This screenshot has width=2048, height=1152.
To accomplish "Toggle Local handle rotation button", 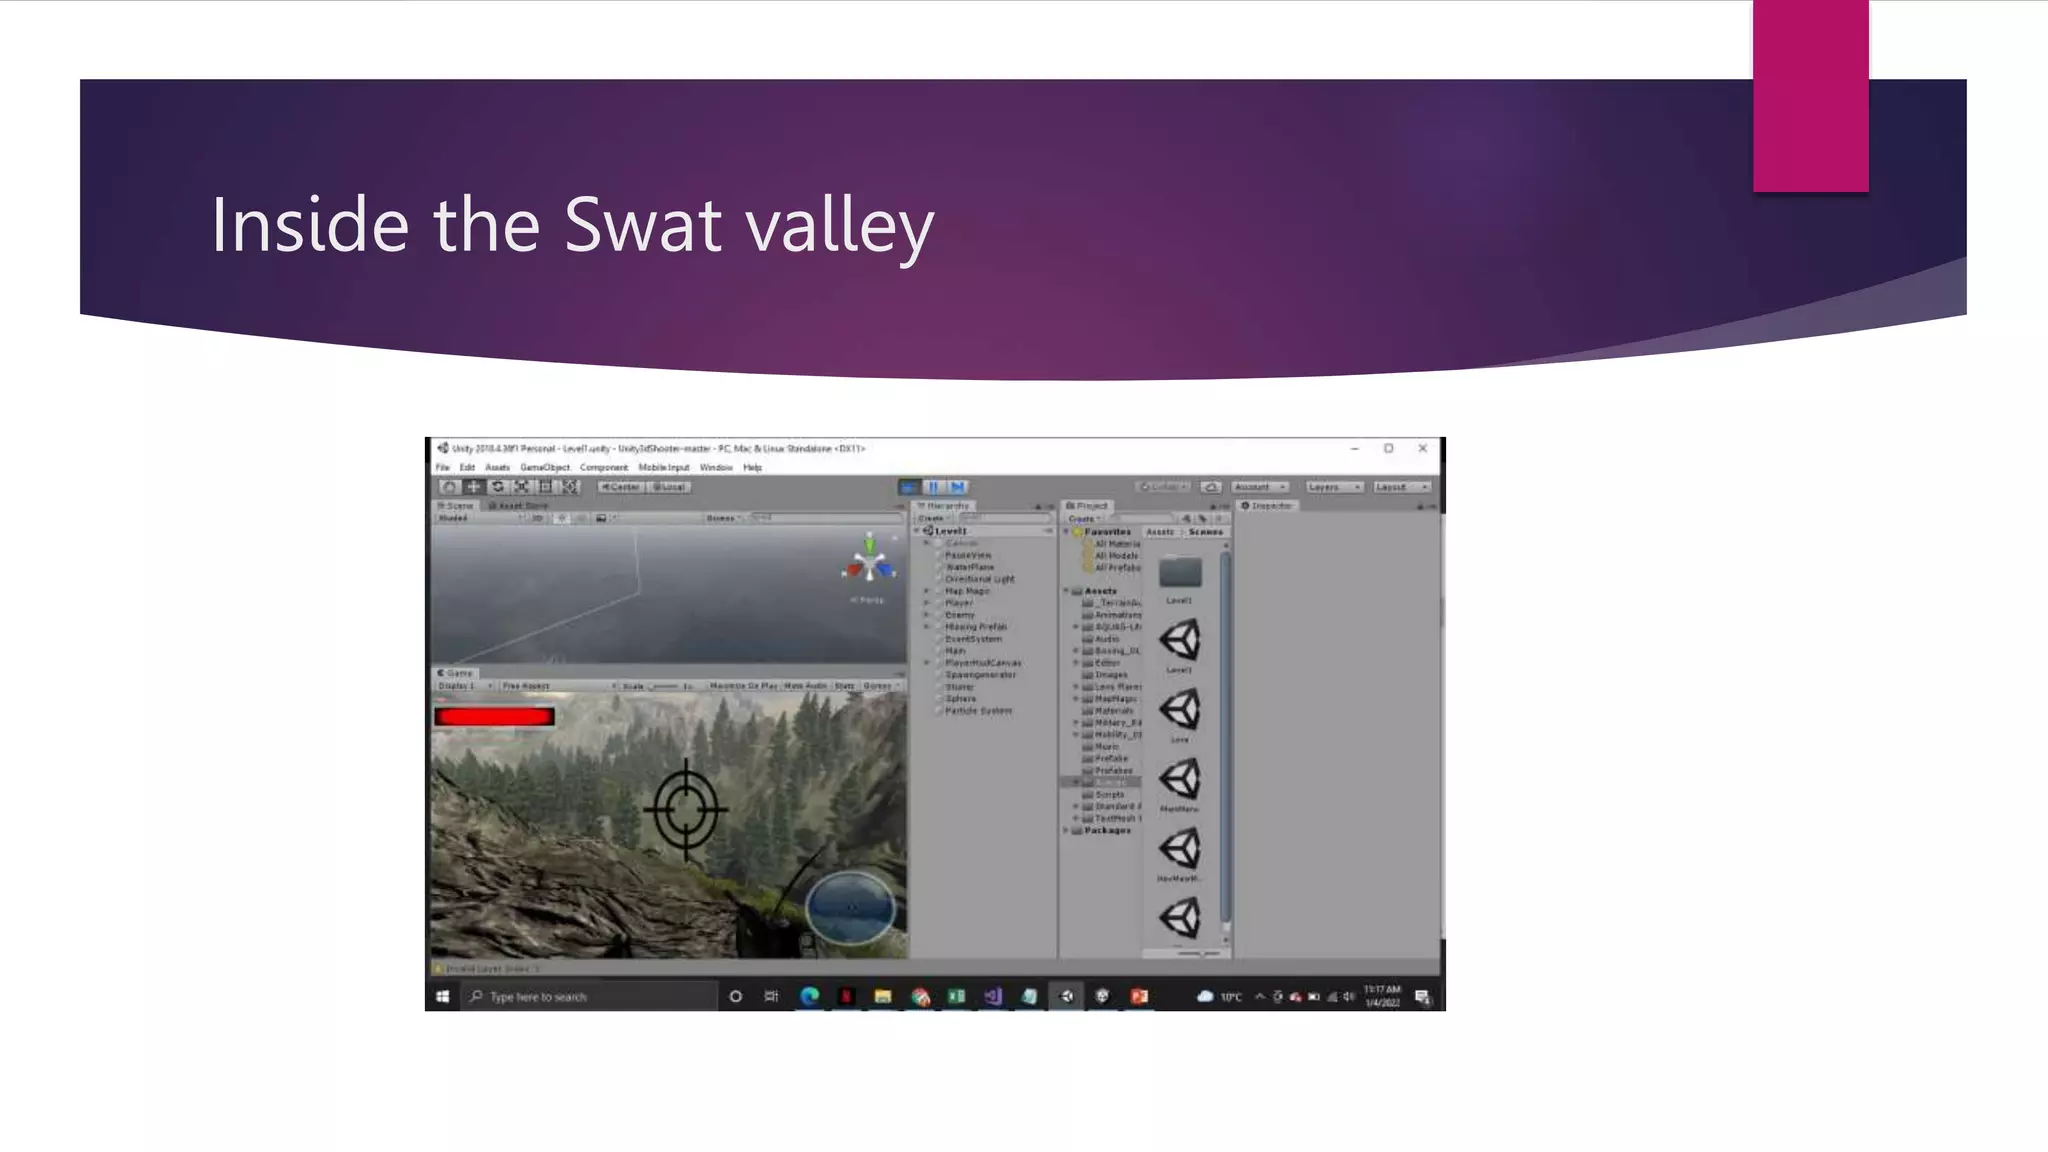I will pos(669,487).
